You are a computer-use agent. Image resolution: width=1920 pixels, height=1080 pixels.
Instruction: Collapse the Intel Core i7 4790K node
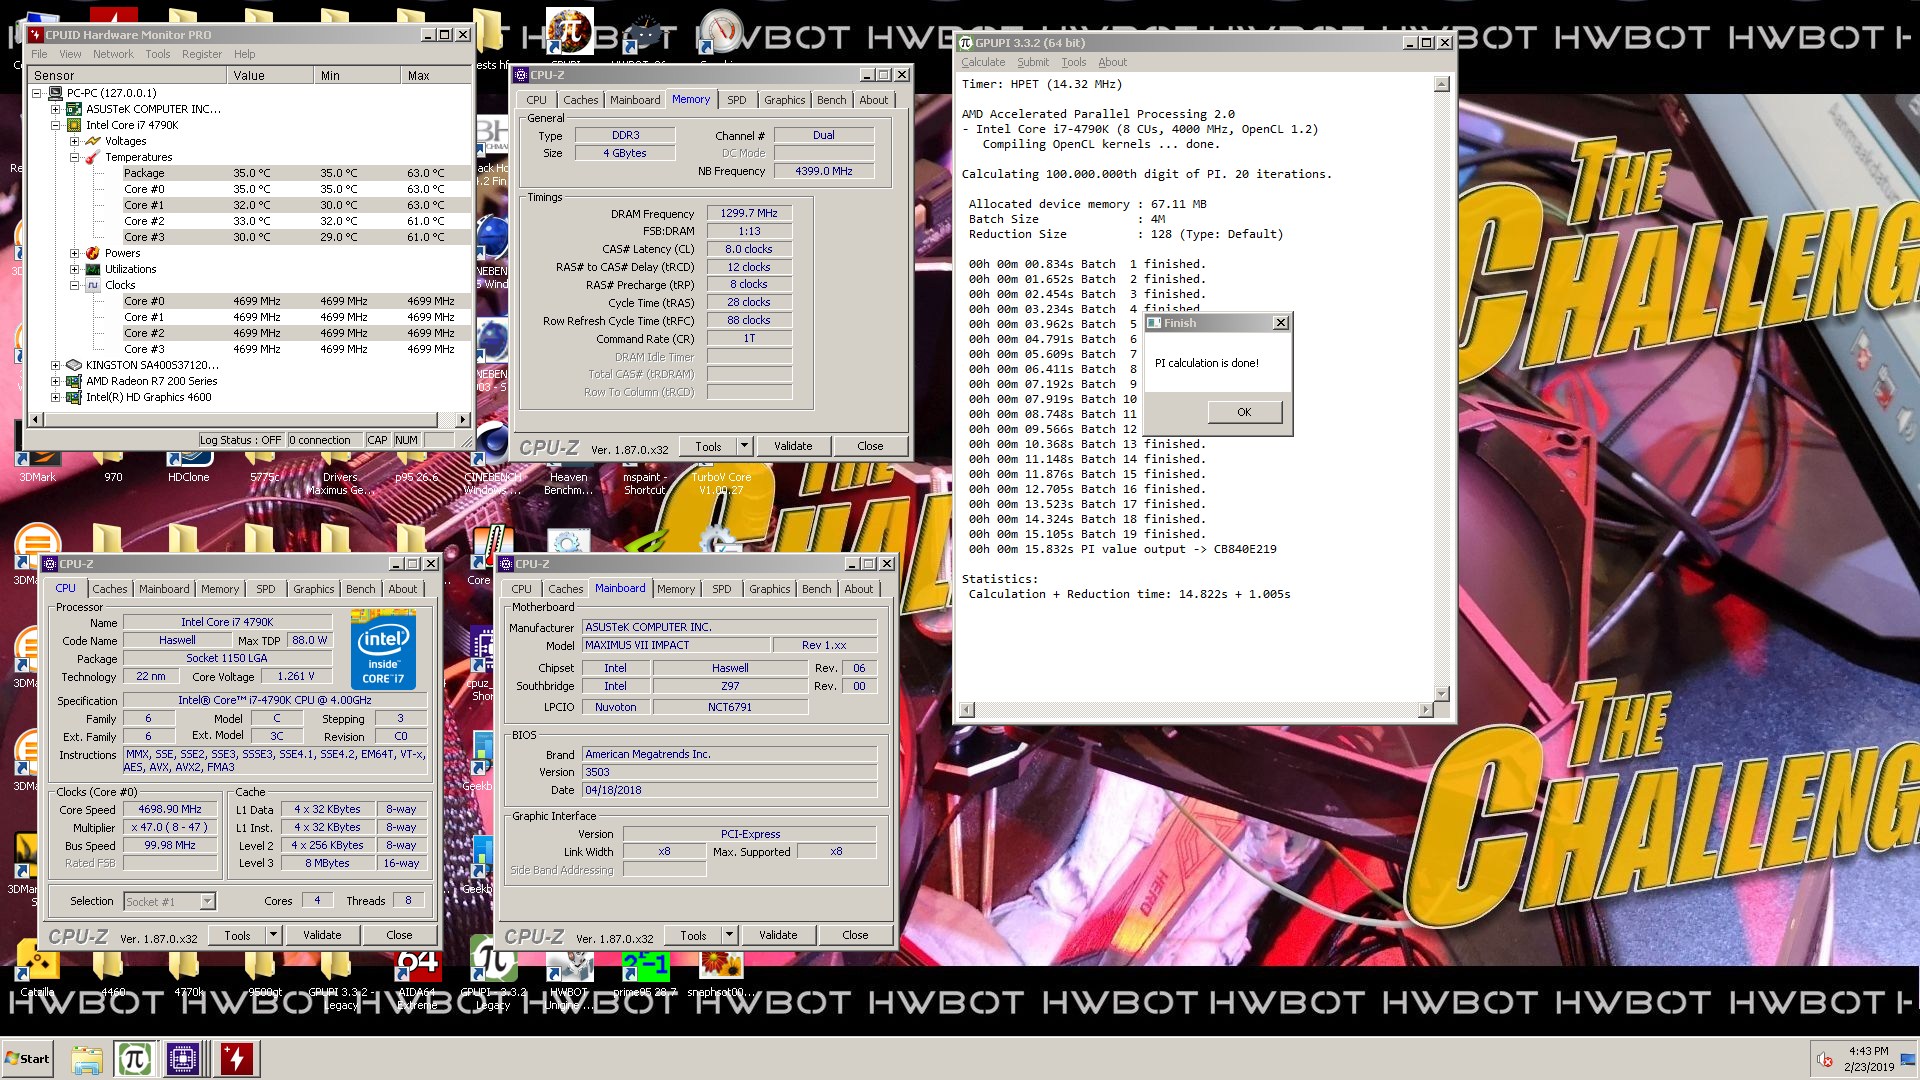point(56,125)
